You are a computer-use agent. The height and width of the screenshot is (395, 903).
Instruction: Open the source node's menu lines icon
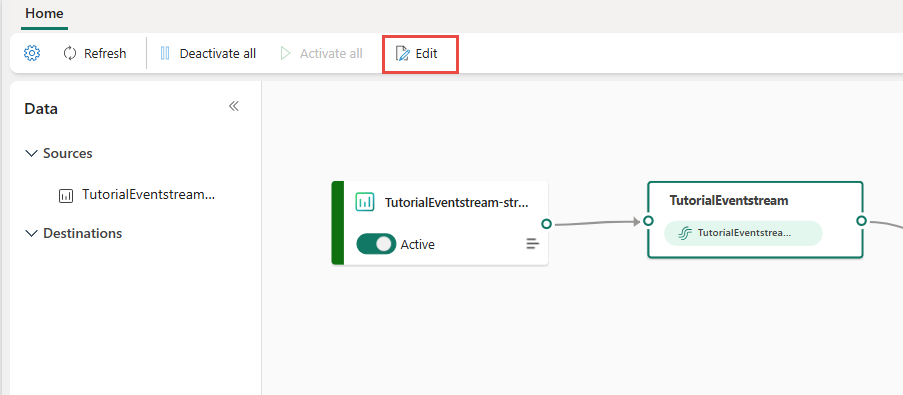[533, 244]
